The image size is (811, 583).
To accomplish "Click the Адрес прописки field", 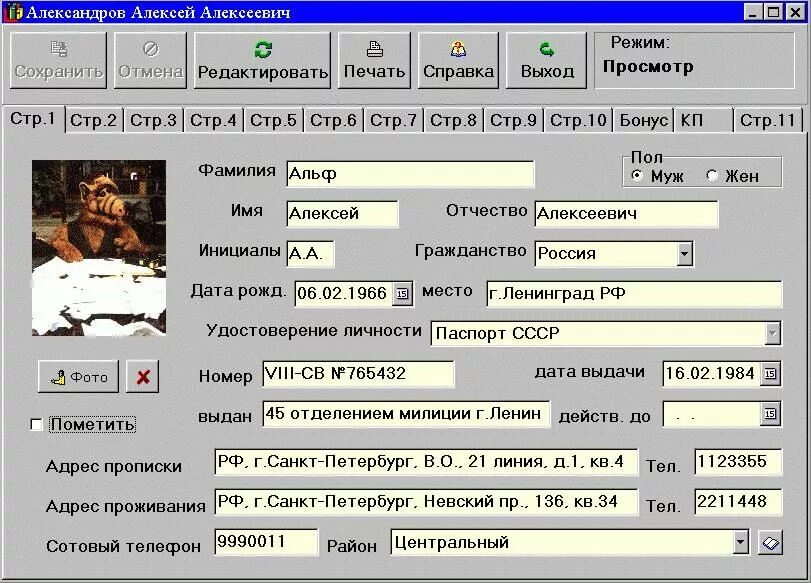I will point(426,462).
